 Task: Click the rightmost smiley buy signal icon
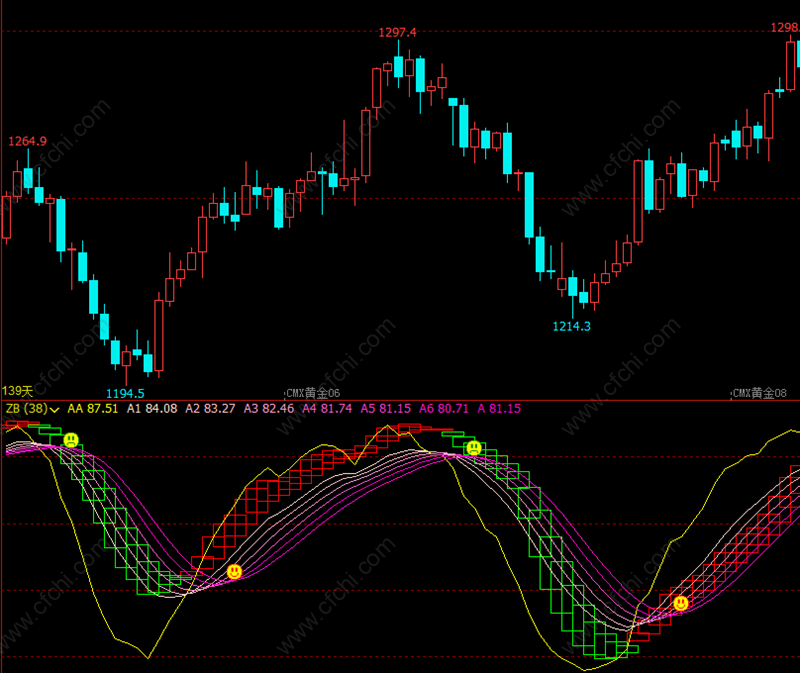click(x=681, y=603)
